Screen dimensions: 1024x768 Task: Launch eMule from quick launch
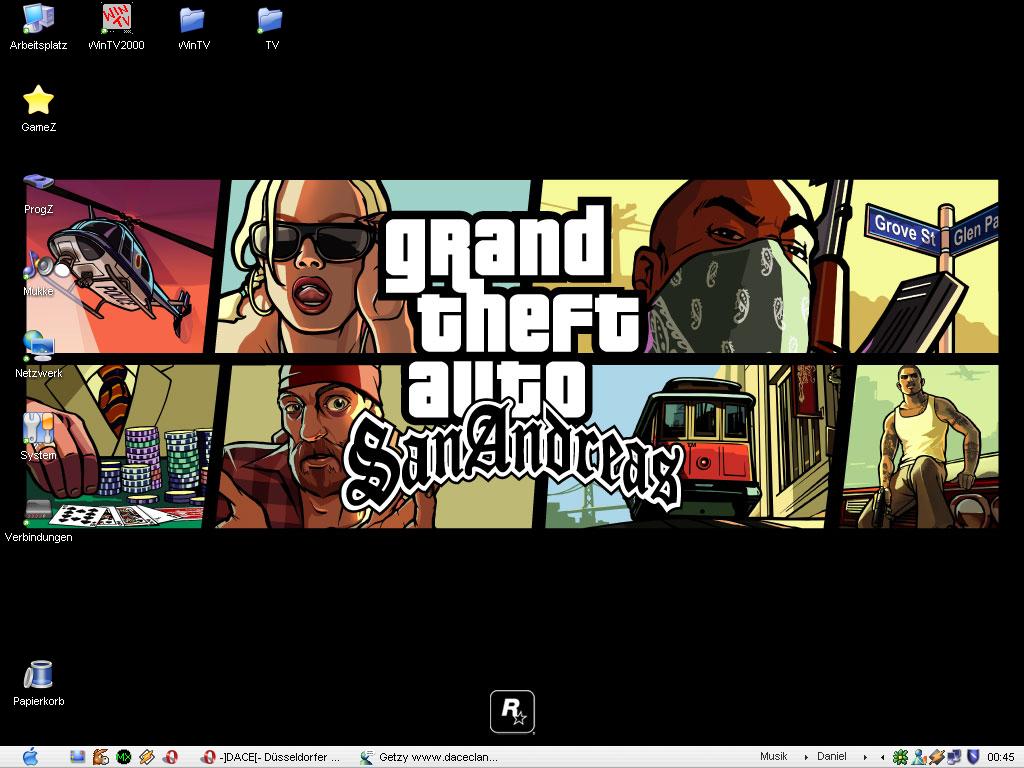click(x=101, y=757)
